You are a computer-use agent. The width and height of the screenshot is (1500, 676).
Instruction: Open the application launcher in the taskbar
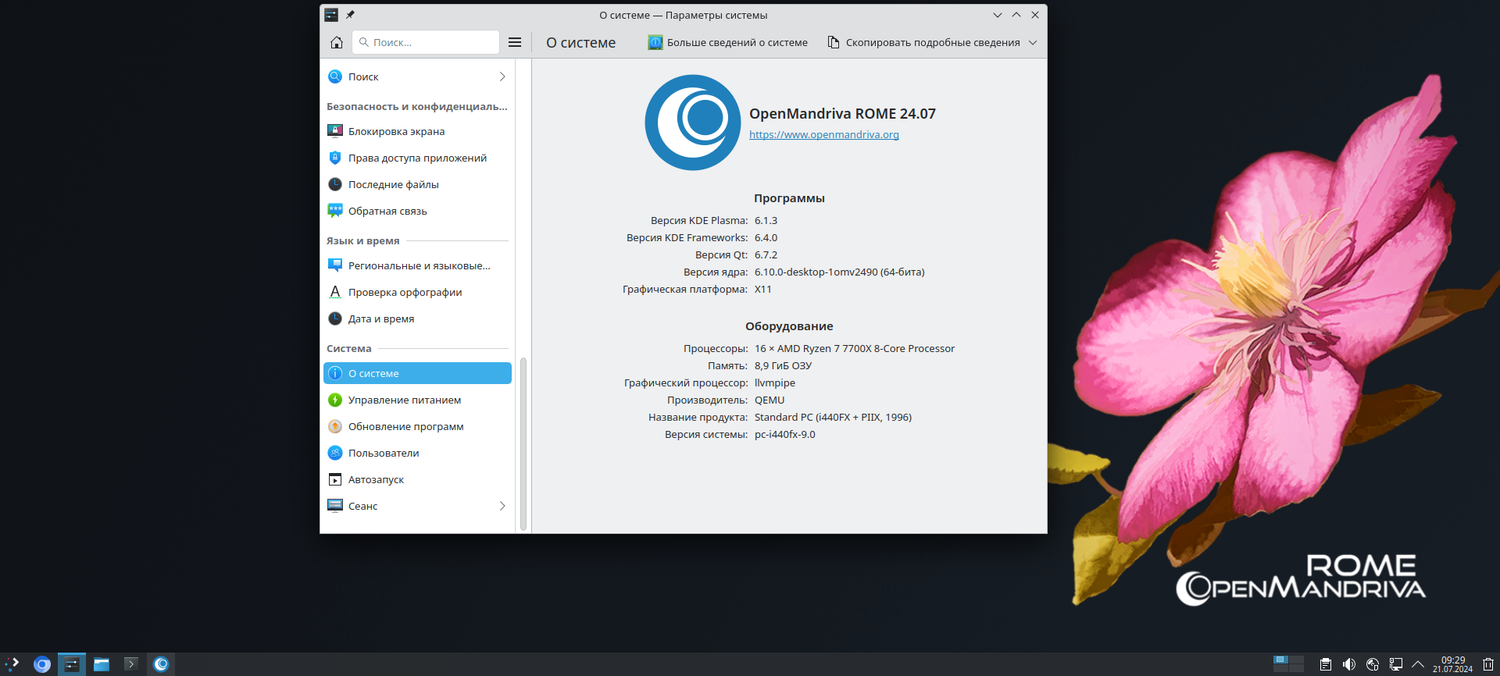click(x=12, y=664)
